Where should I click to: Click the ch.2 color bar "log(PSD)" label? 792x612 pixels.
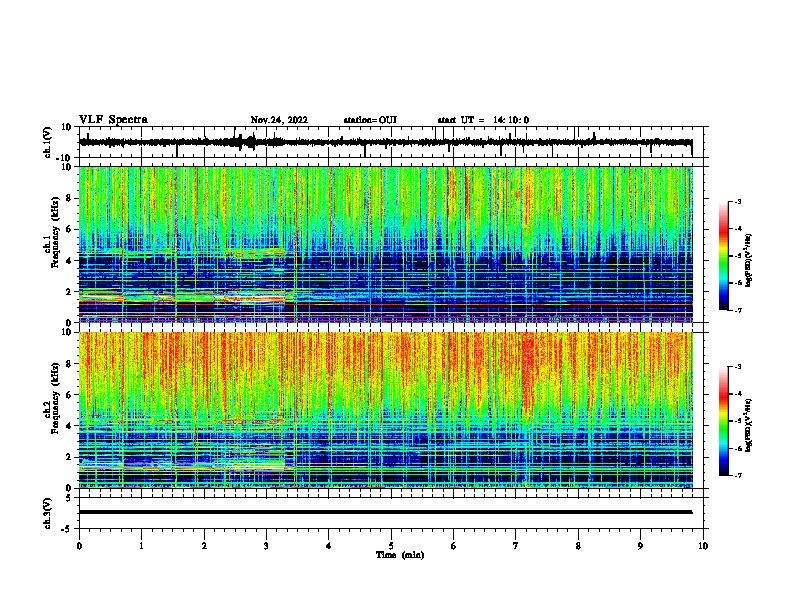click(749, 425)
